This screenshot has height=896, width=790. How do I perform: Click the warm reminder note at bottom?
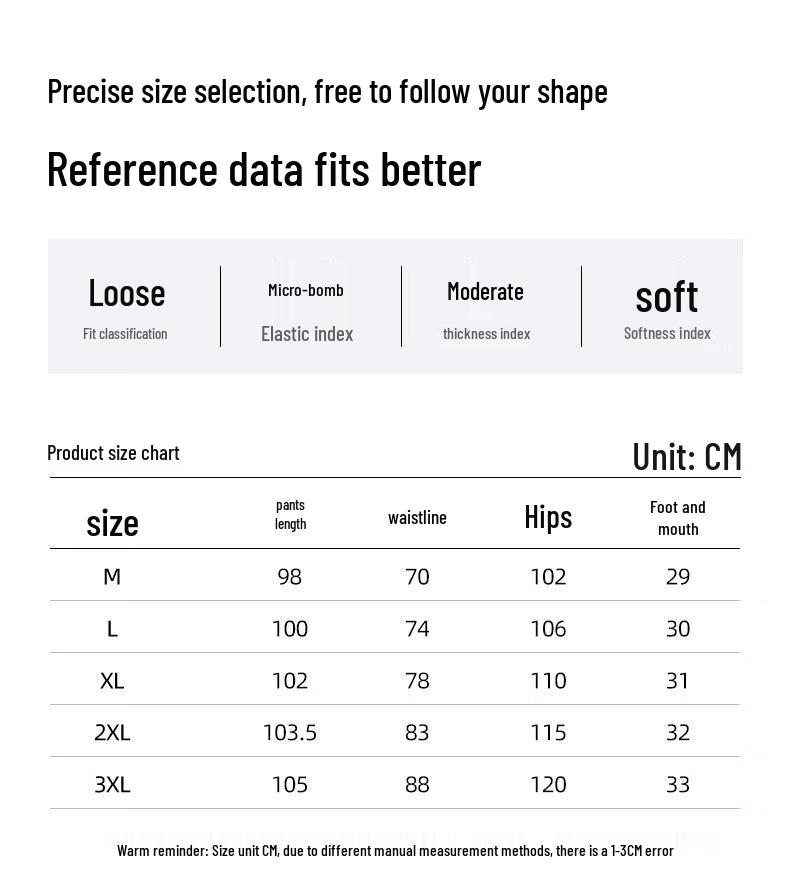coord(395,851)
